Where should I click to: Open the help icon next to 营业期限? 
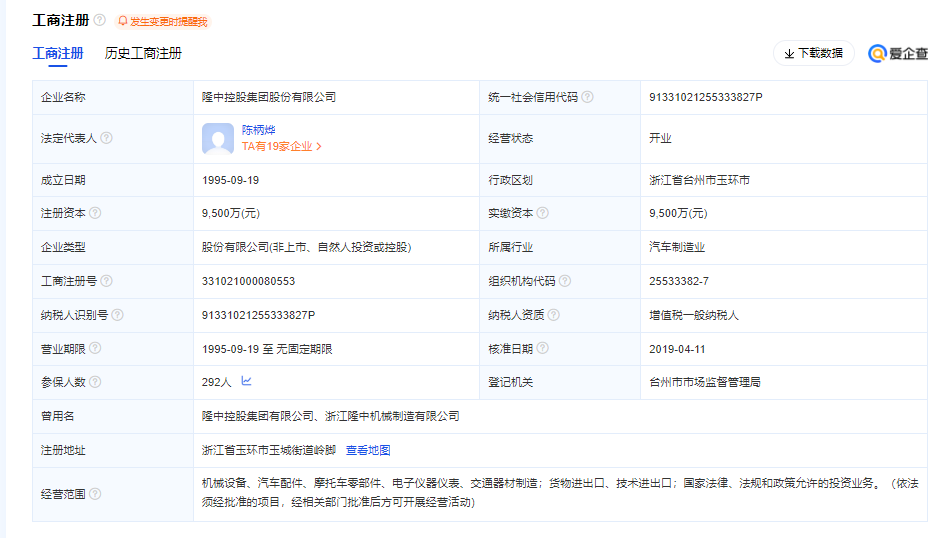point(95,348)
